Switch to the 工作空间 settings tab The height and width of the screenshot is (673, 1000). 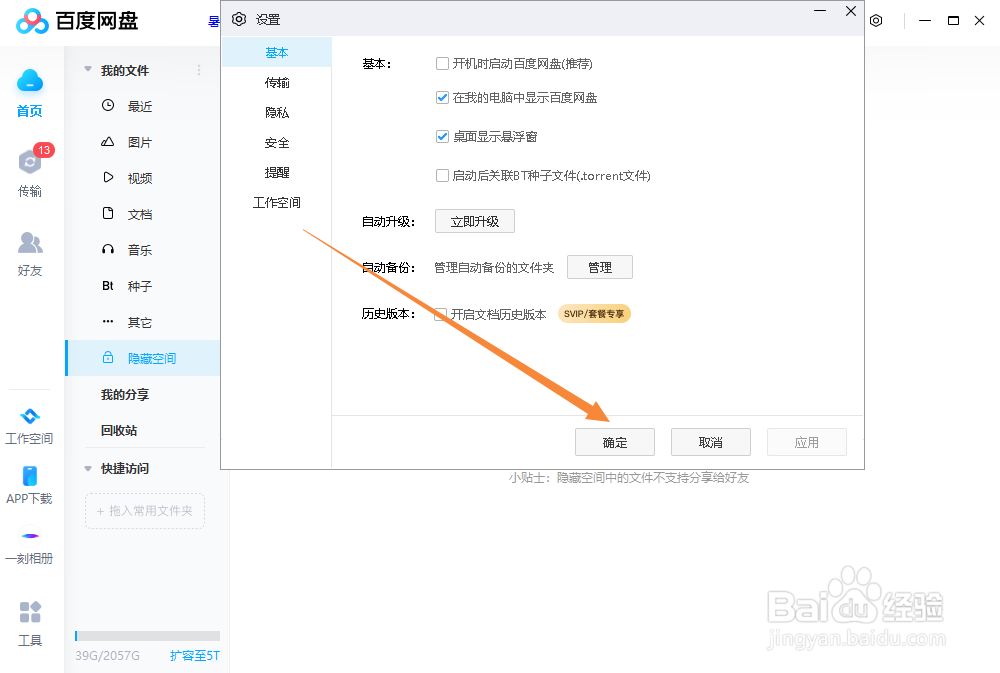(x=277, y=202)
